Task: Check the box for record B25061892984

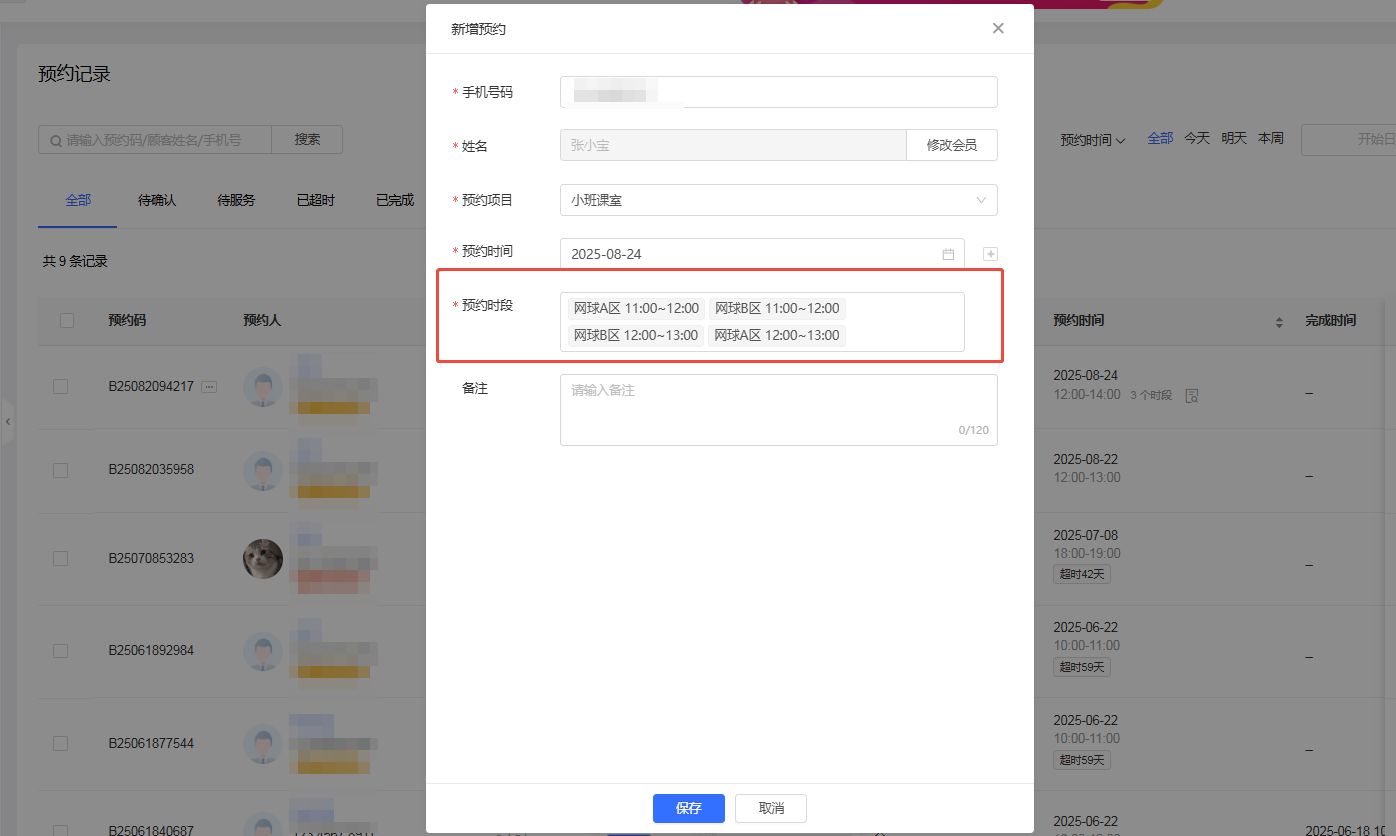Action: point(61,651)
